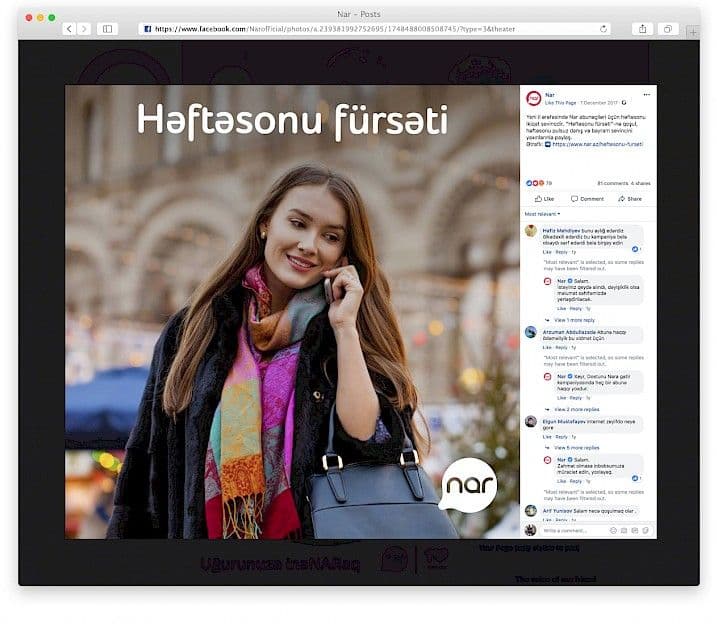Toggle the Safari sidebar button
This screenshot has width=717, height=624.
pos(108,29)
